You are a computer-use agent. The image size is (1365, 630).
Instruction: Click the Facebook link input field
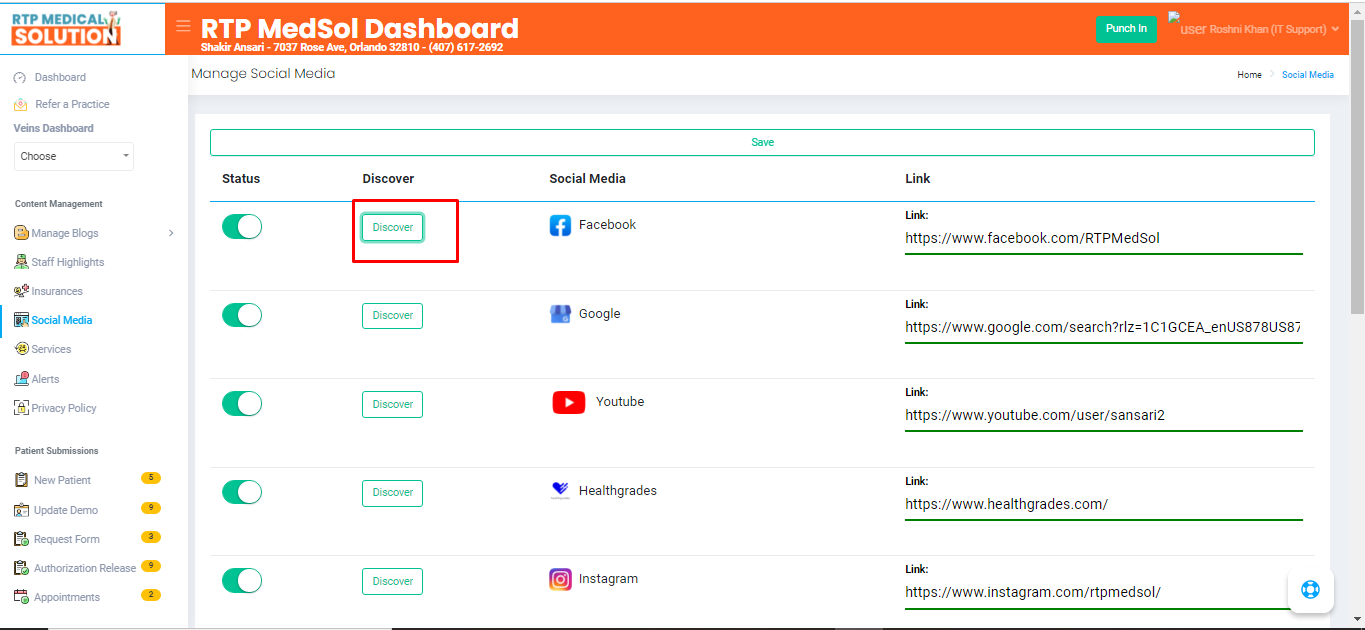tap(1104, 239)
